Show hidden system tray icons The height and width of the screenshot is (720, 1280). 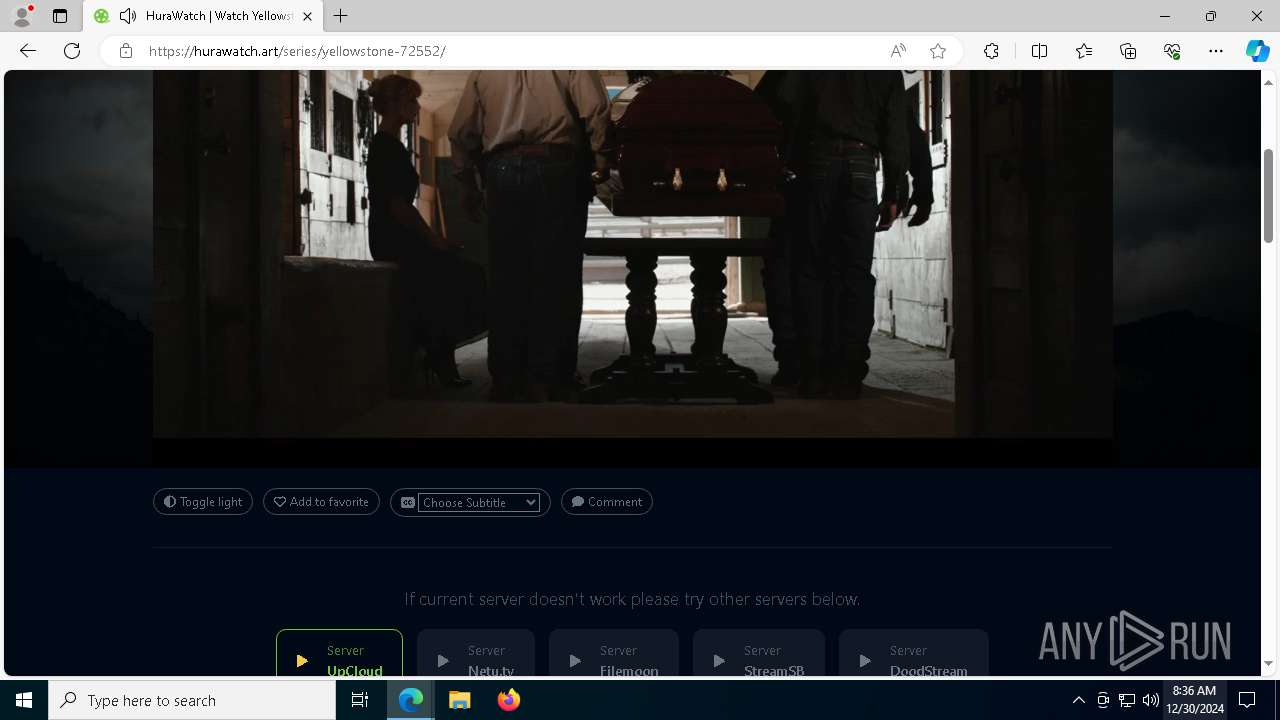point(1078,700)
